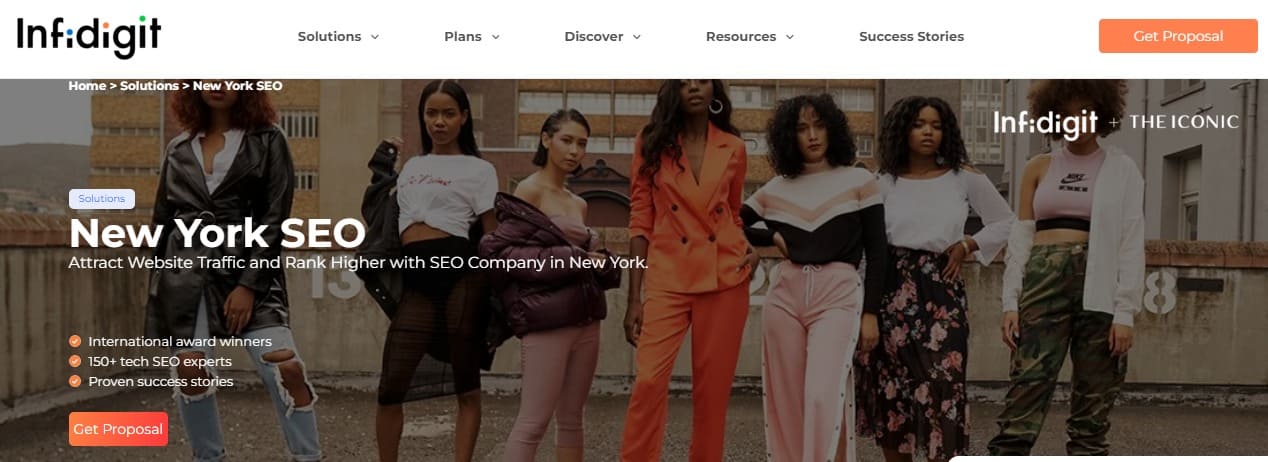Image resolution: width=1268 pixels, height=462 pixels.
Task: Select the Solutions breadcrumb link
Action: coord(150,86)
